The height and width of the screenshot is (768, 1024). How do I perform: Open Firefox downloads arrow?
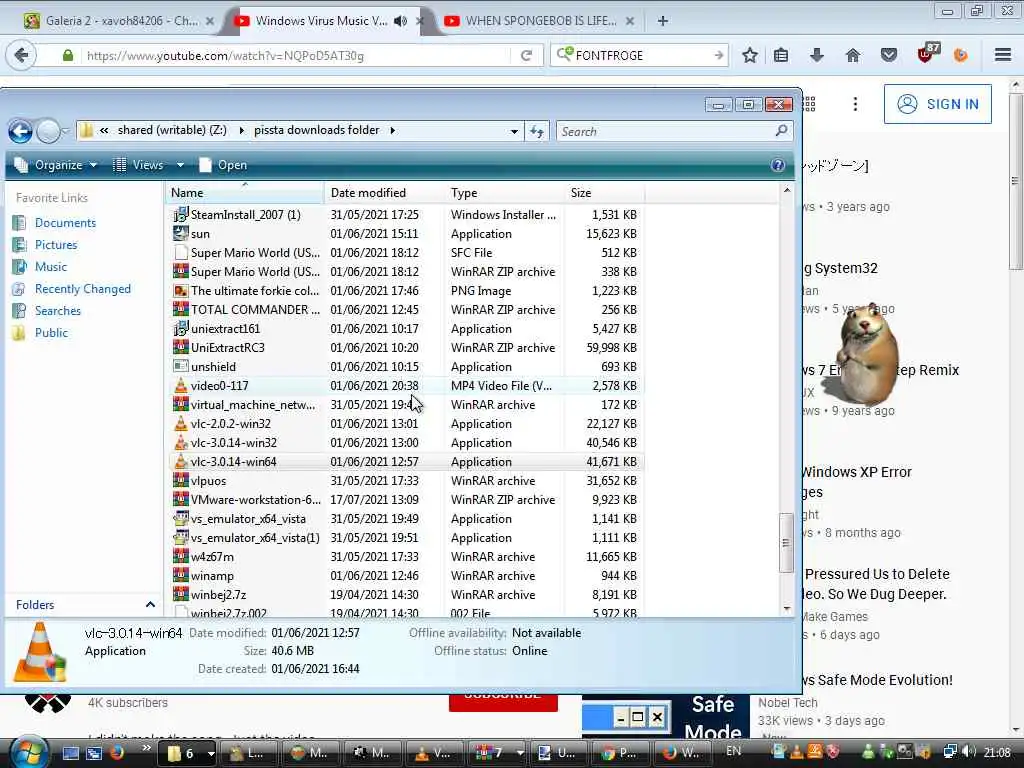click(x=816, y=56)
